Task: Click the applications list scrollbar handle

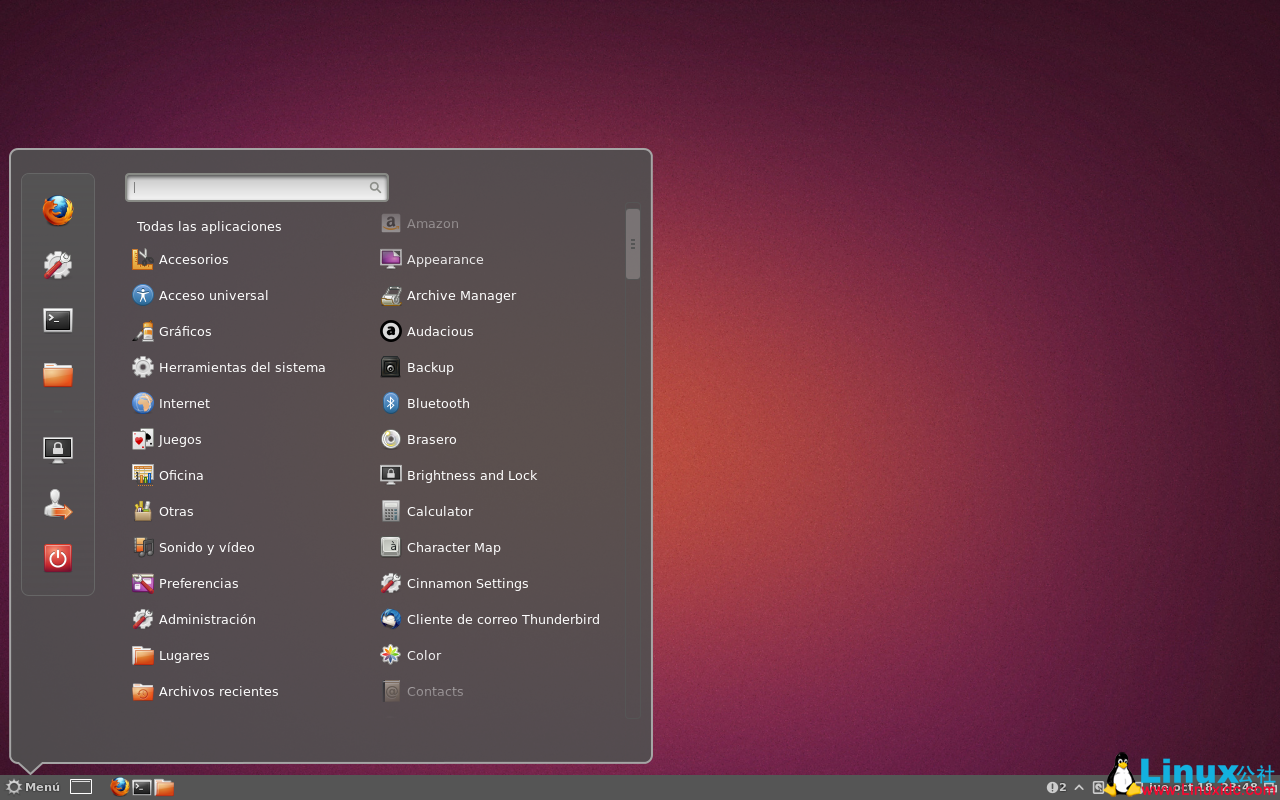Action: pyautogui.click(x=633, y=244)
